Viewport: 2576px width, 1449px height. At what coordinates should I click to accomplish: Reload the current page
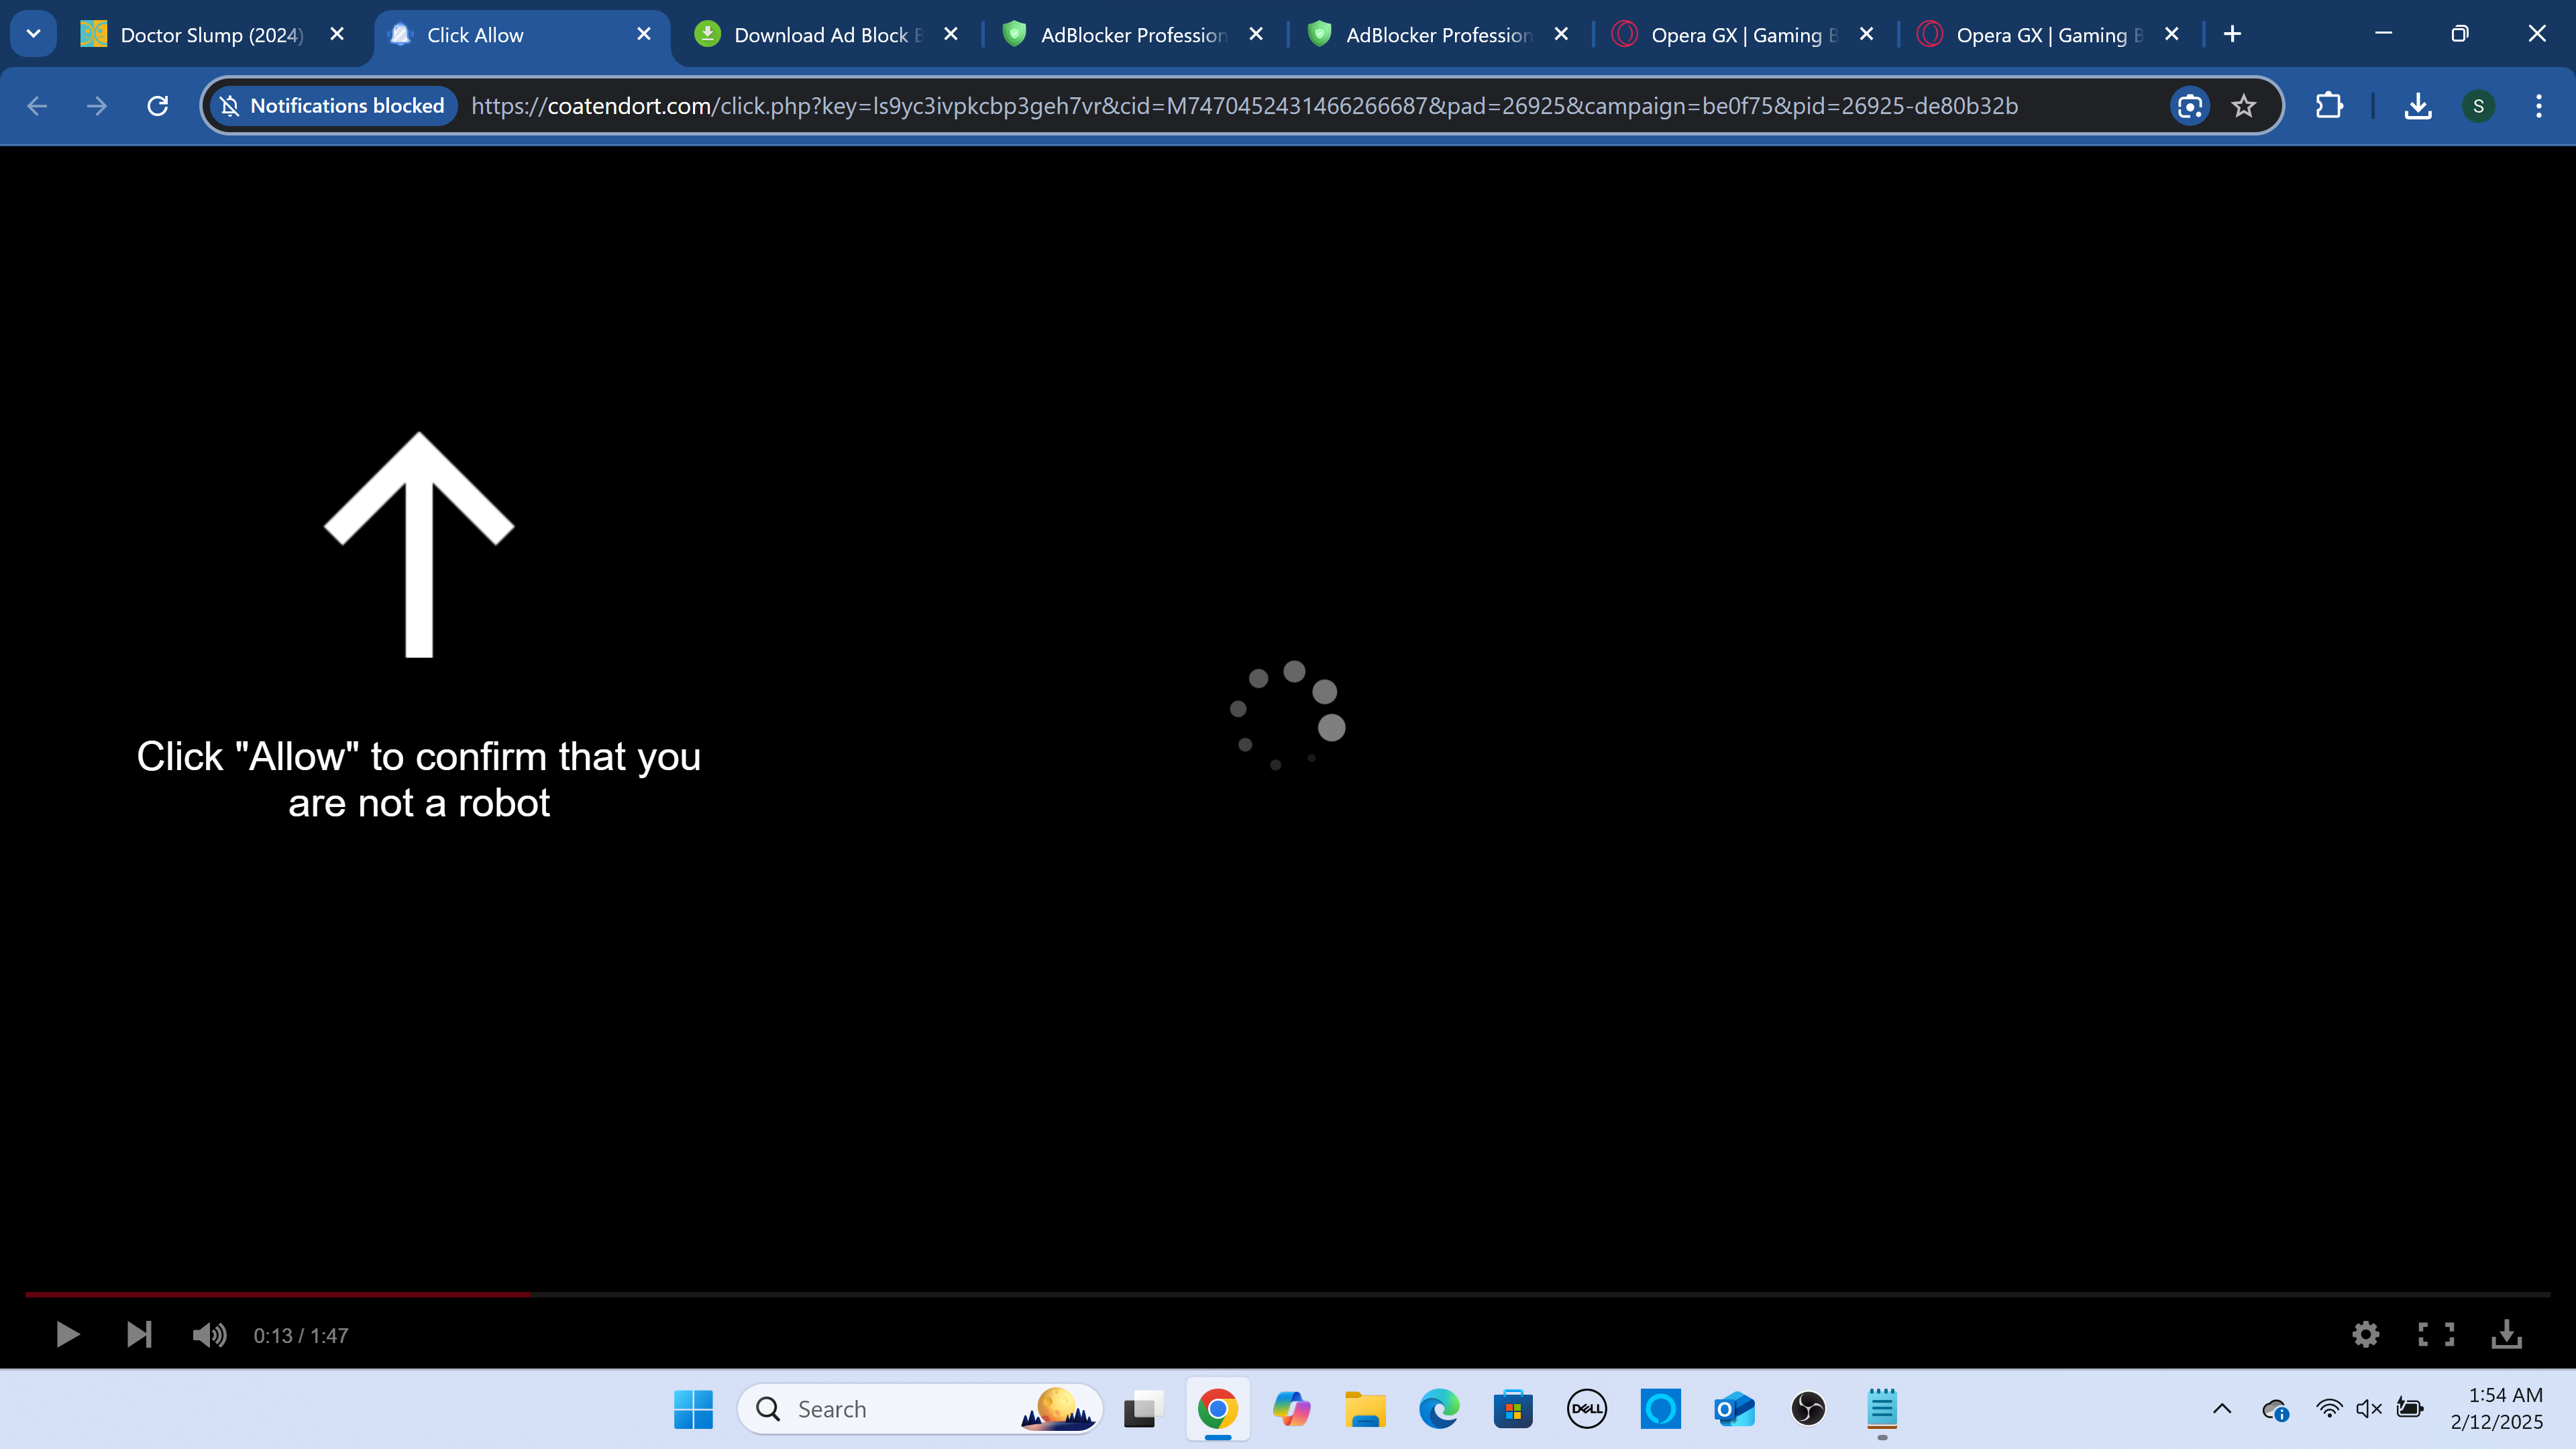click(x=158, y=106)
